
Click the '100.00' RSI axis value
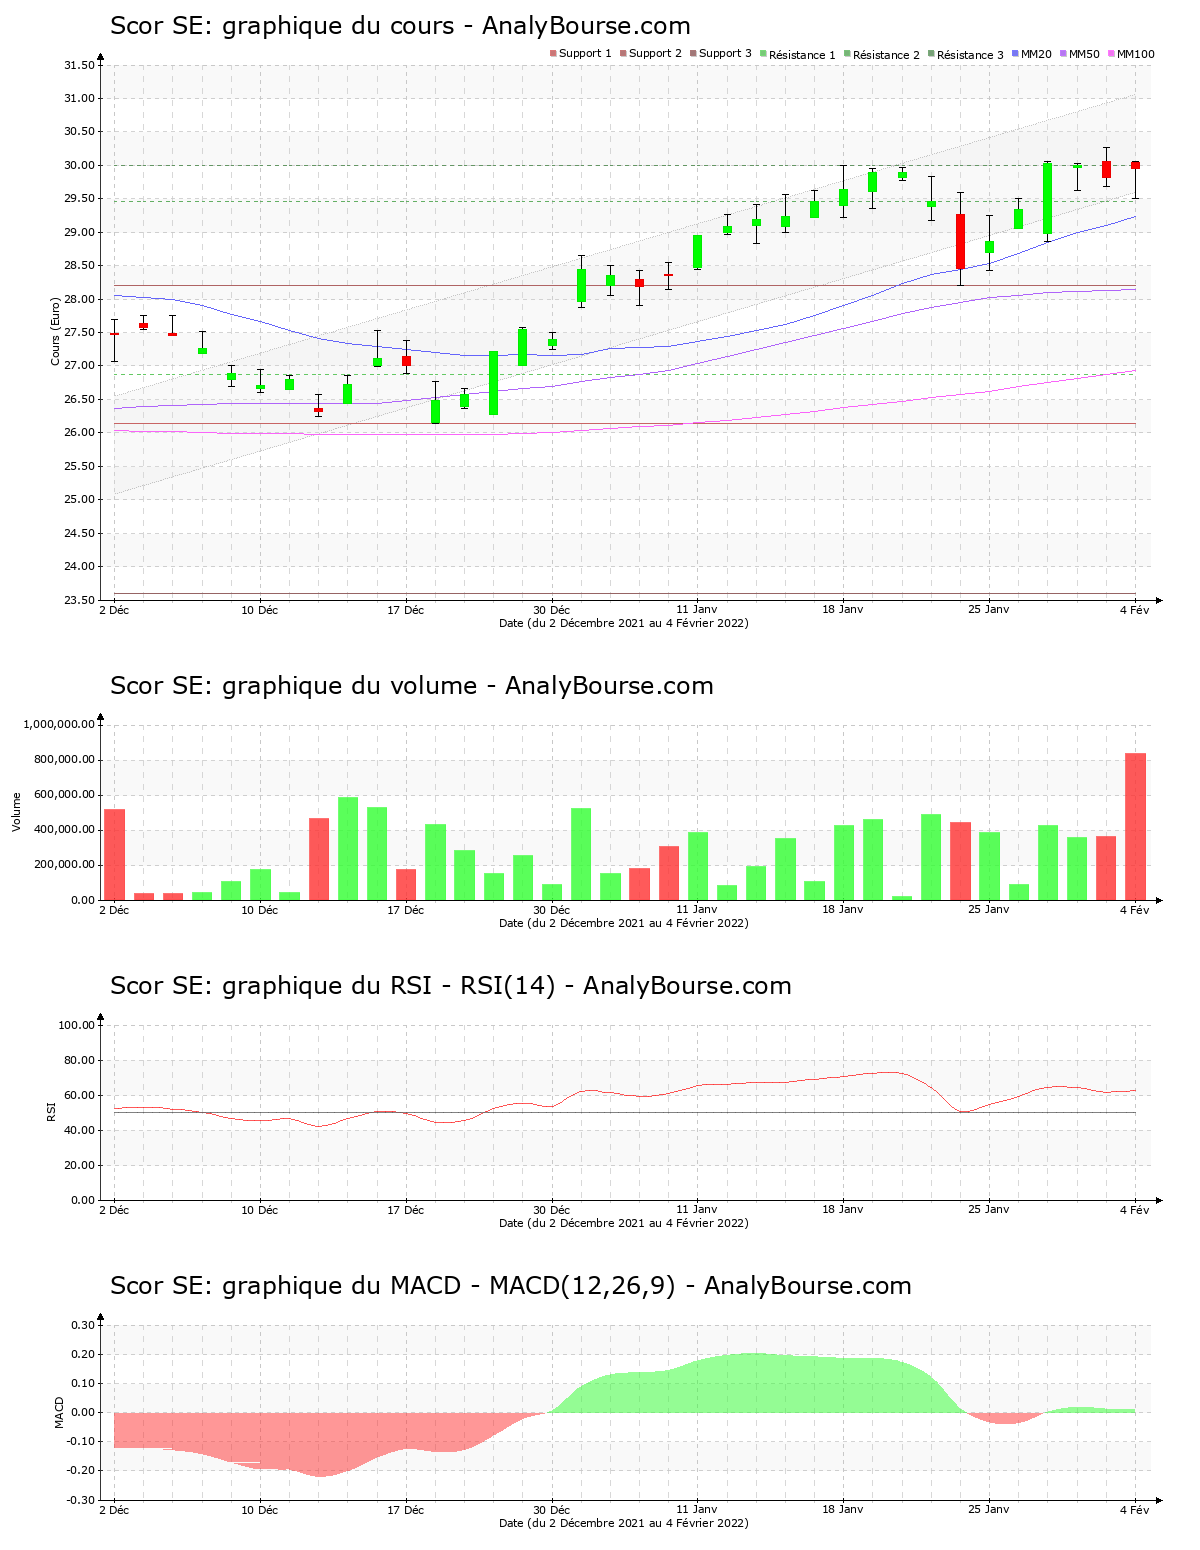[76, 1025]
